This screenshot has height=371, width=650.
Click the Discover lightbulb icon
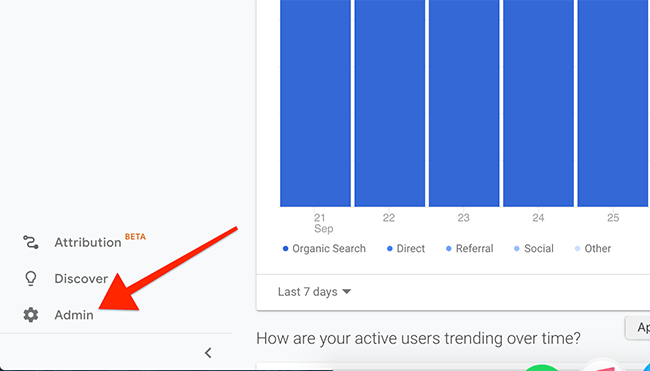point(31,279)
